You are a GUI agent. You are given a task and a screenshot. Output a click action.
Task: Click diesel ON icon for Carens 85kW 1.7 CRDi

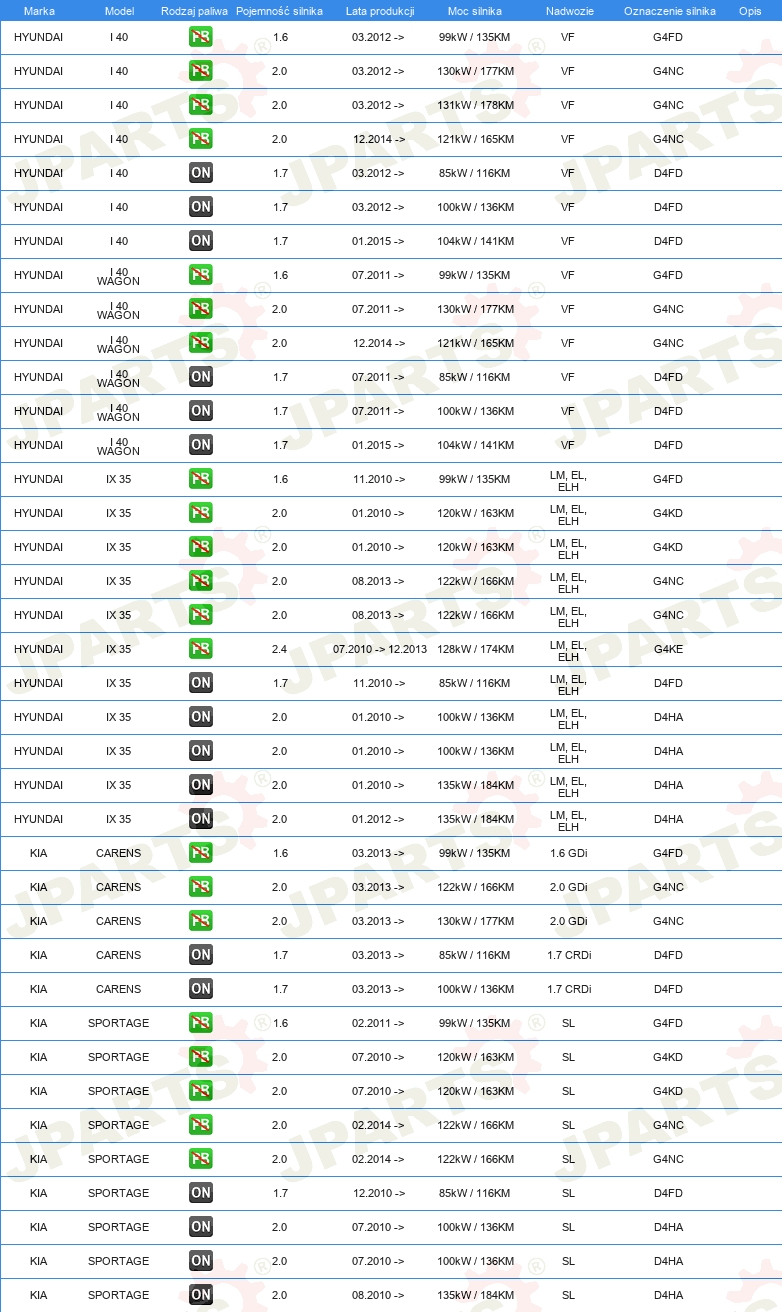[201, 955]
